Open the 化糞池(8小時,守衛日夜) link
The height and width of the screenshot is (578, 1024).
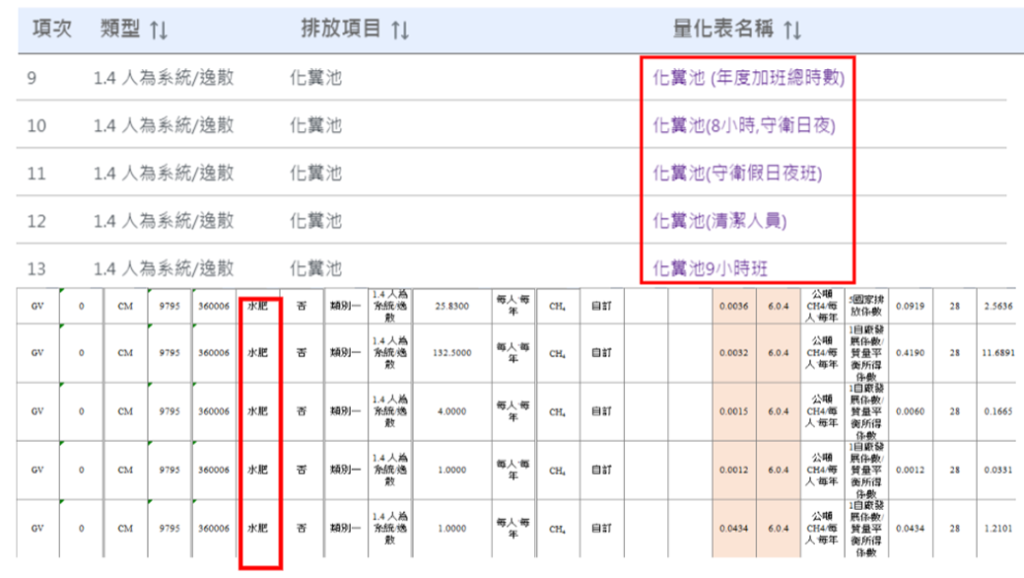[743, 125]
